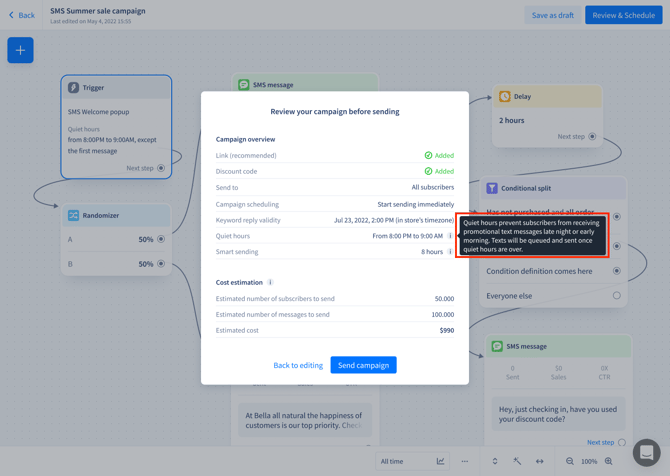
Task: Open the three-dots more options menu
Action: [x=464, y=461]
